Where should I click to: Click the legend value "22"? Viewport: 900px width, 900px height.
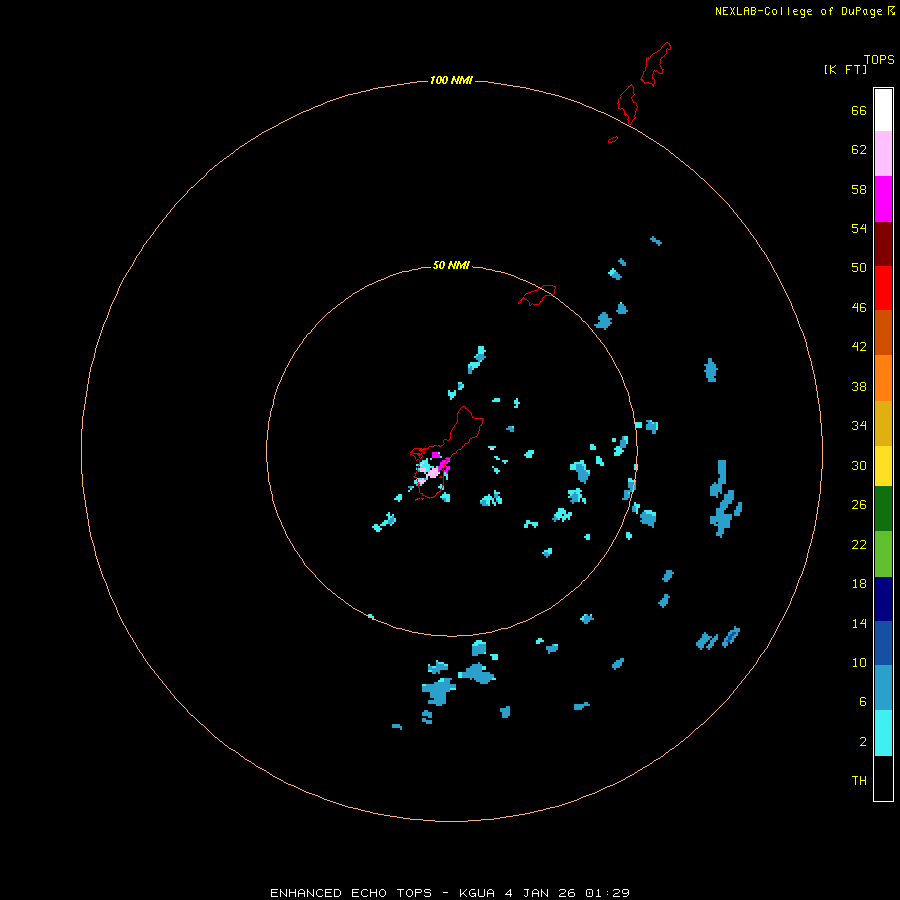[x=859, y=544]
